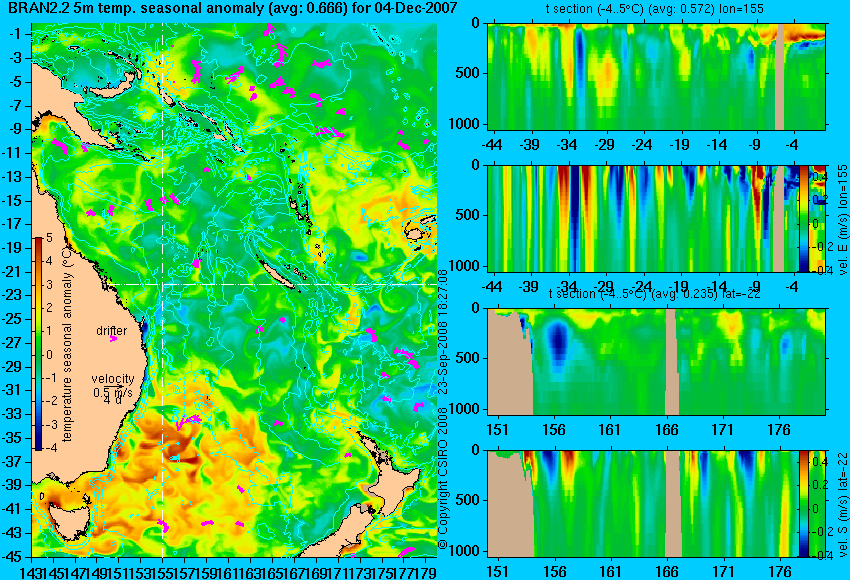This screenshot has height=580, width=850.
Task: Click the 'velocity' legend label
Action: 113,379
